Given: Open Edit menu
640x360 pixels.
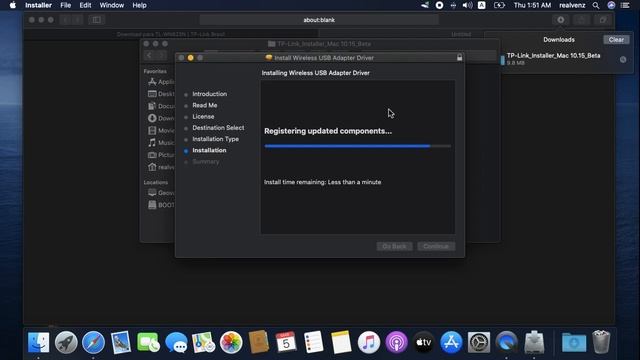Looking at the screenshot, I should [x=85, y=5].
